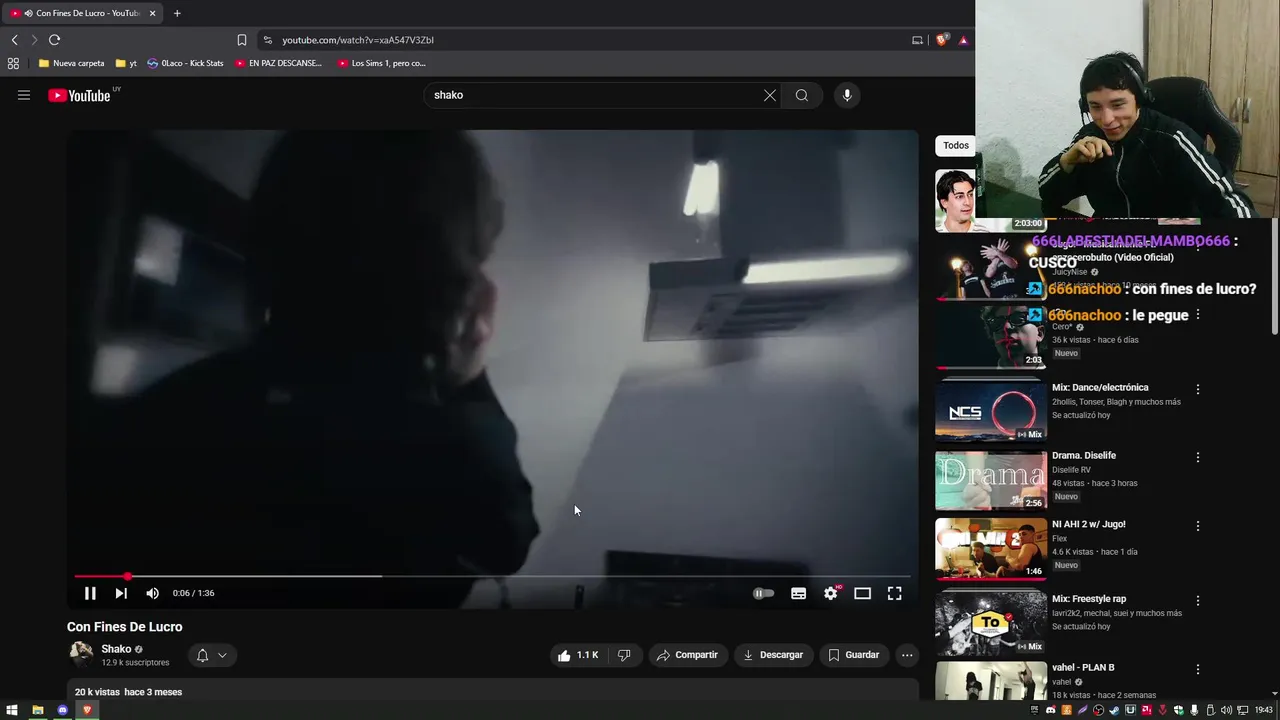The width and height of the screenshot is (1280, 720).
Task: Open options for Mix: Freestyle rap
Action: tap(1198, 601)
